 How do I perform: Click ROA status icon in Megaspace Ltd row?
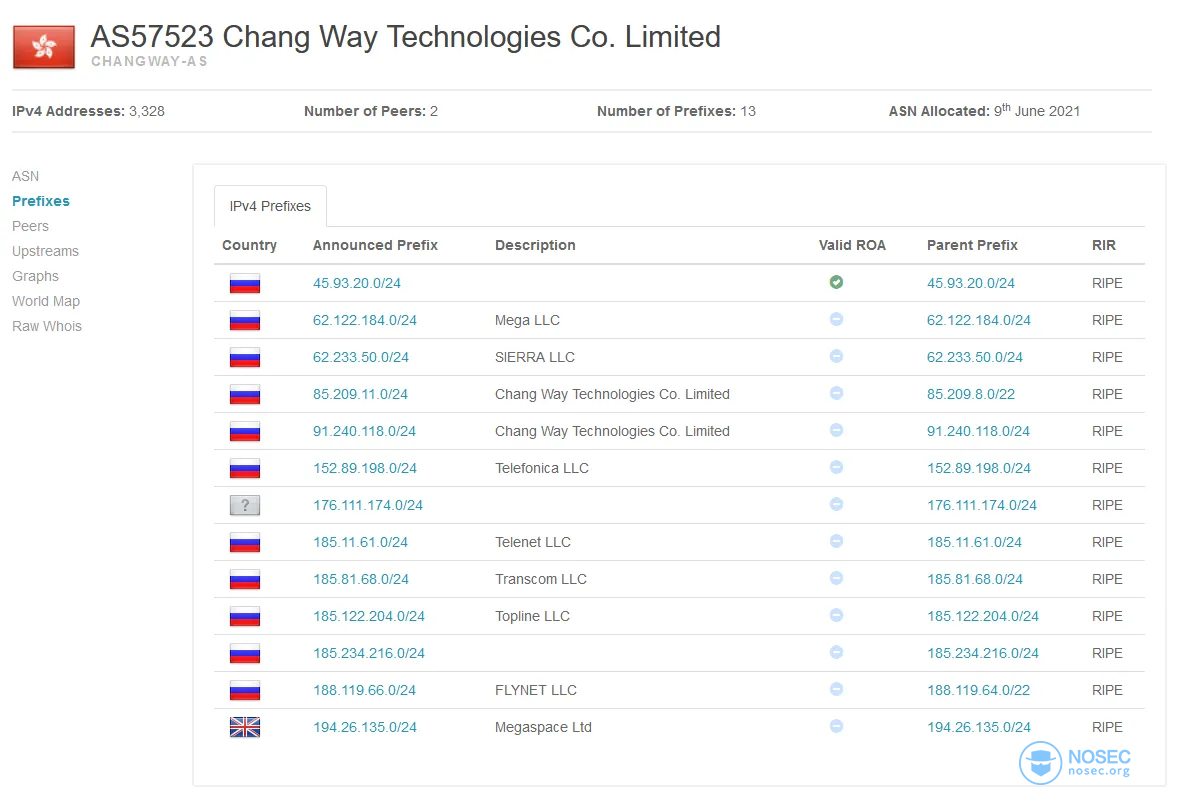tap(836, 726)
